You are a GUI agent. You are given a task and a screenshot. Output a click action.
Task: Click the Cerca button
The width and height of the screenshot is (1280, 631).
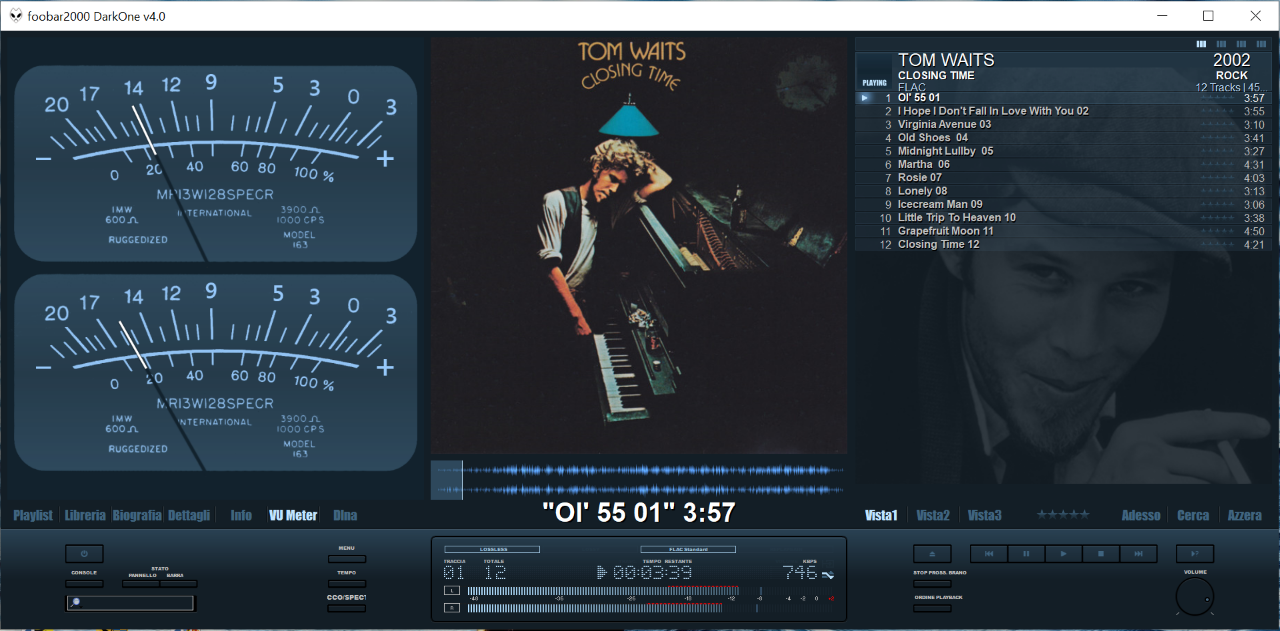[1193, 515]
